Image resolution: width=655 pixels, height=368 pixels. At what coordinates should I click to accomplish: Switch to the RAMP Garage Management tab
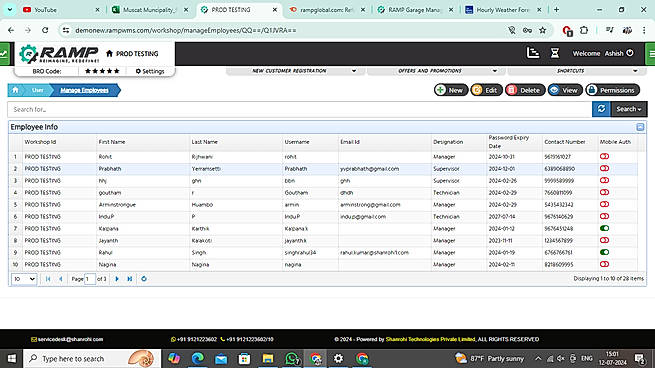tap(416, 10)
